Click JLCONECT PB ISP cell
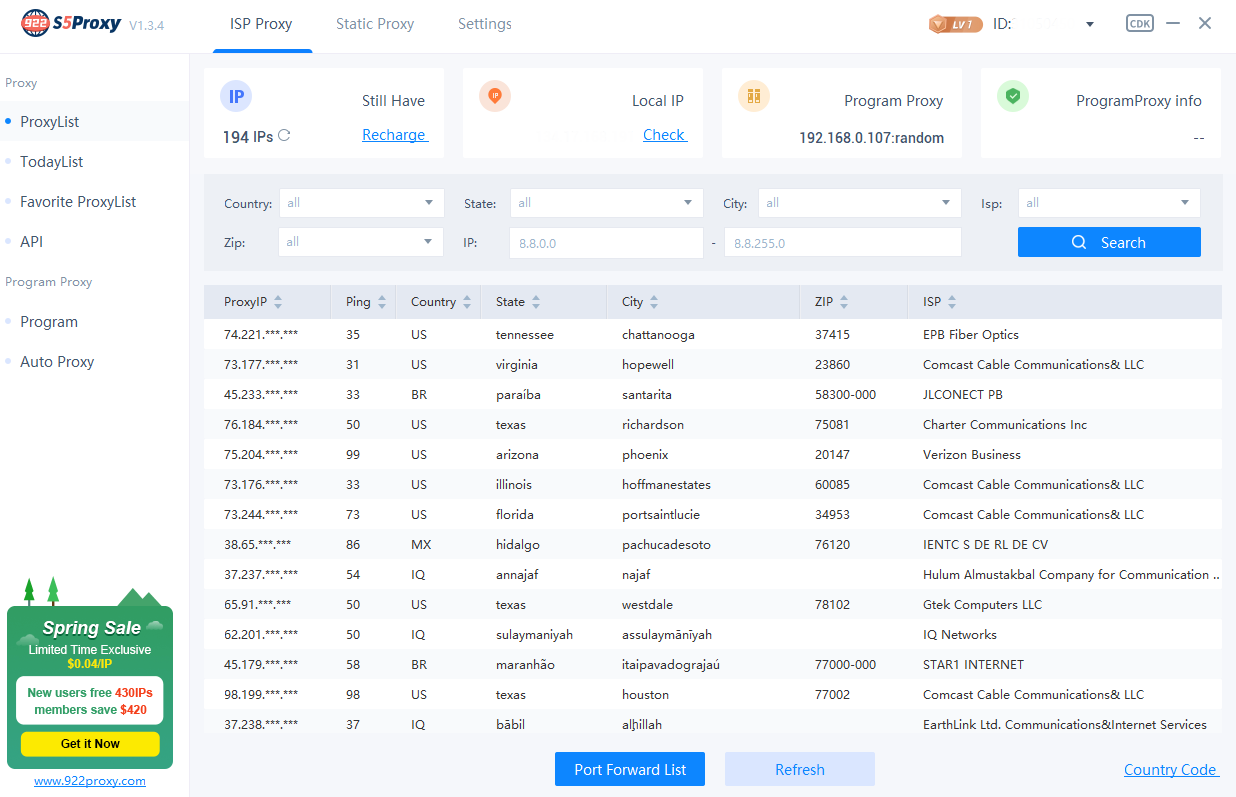Viewport: 1236px width, 797px height. coord(962,394)
